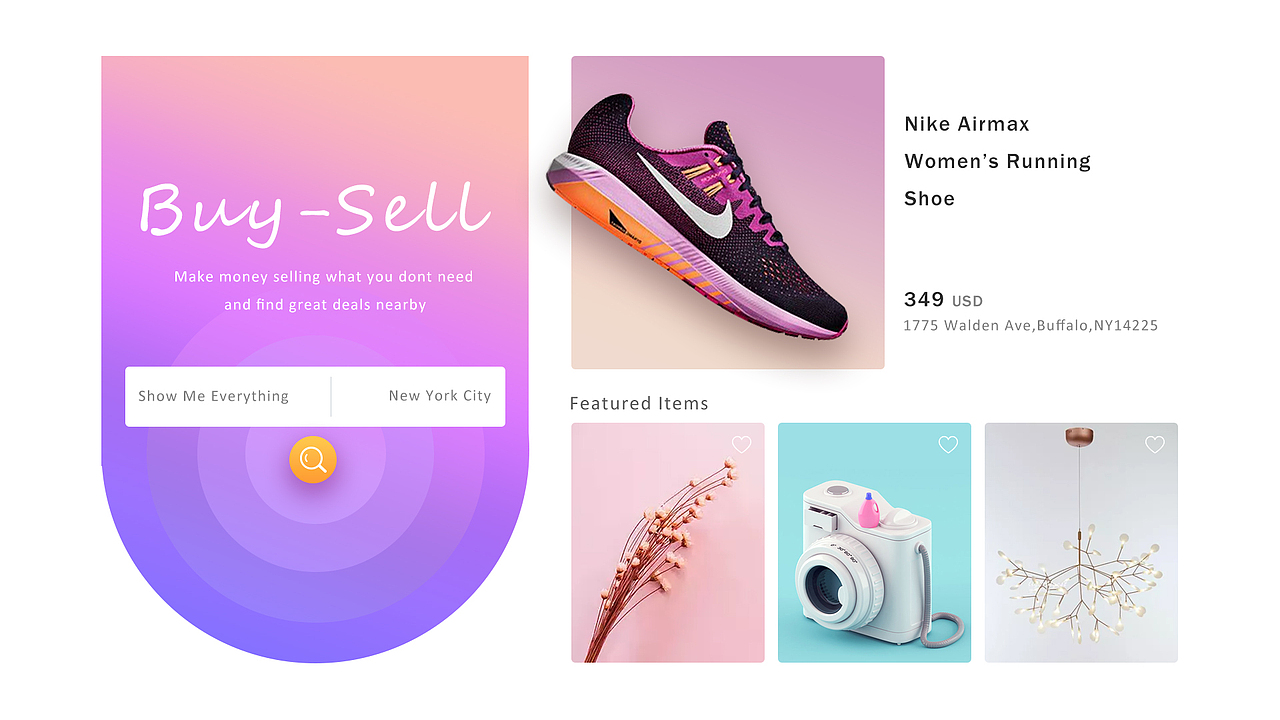Click the Make money selling tagline
1280x720 pixels.
pyautogui.click(x=323, y=276)
